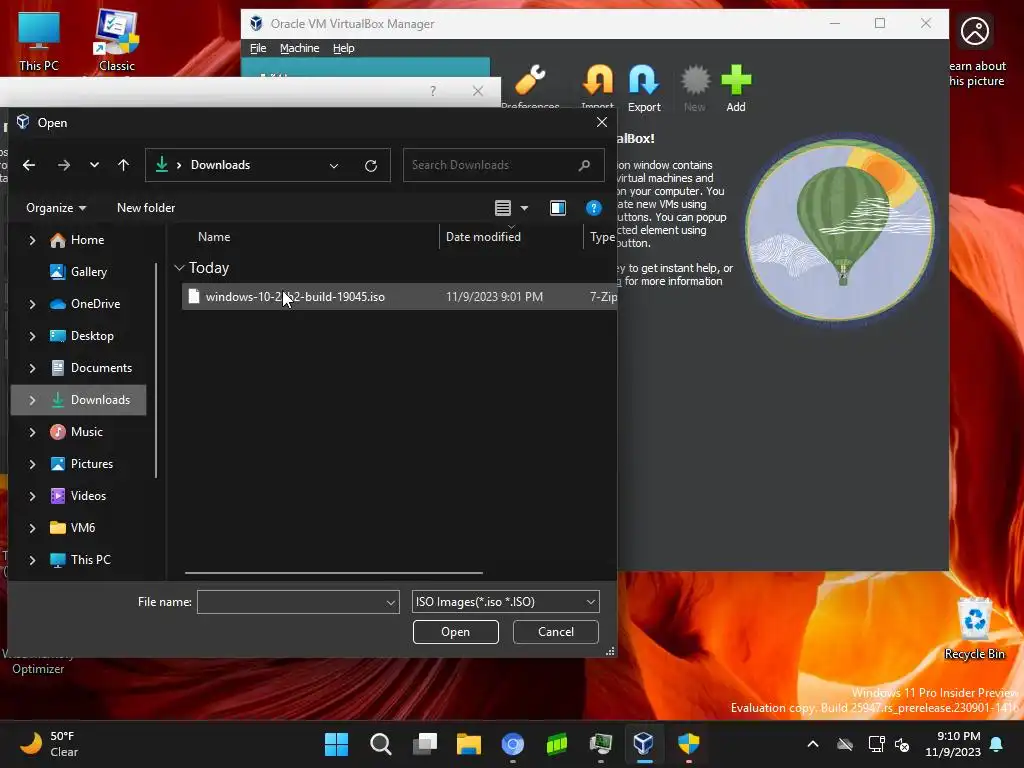This screenshot has height=768, width=1024.
Task: Open the clock and date flyout
Action: click(x=953, y=744)
